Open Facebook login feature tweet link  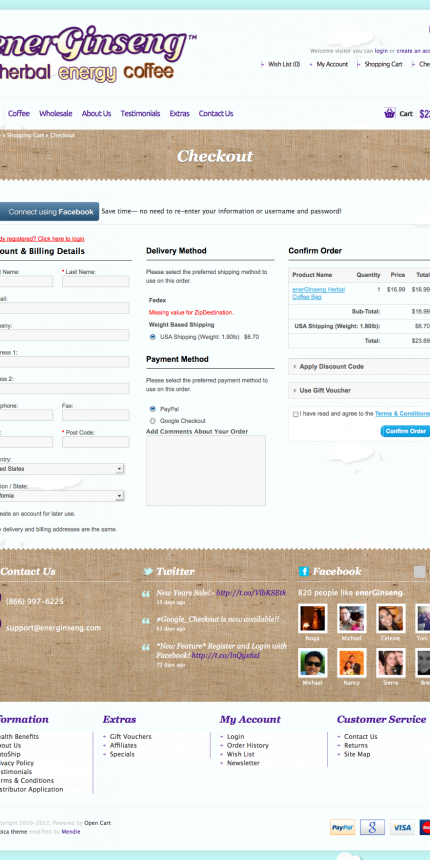pyautogui.click(x=225, y=655)
